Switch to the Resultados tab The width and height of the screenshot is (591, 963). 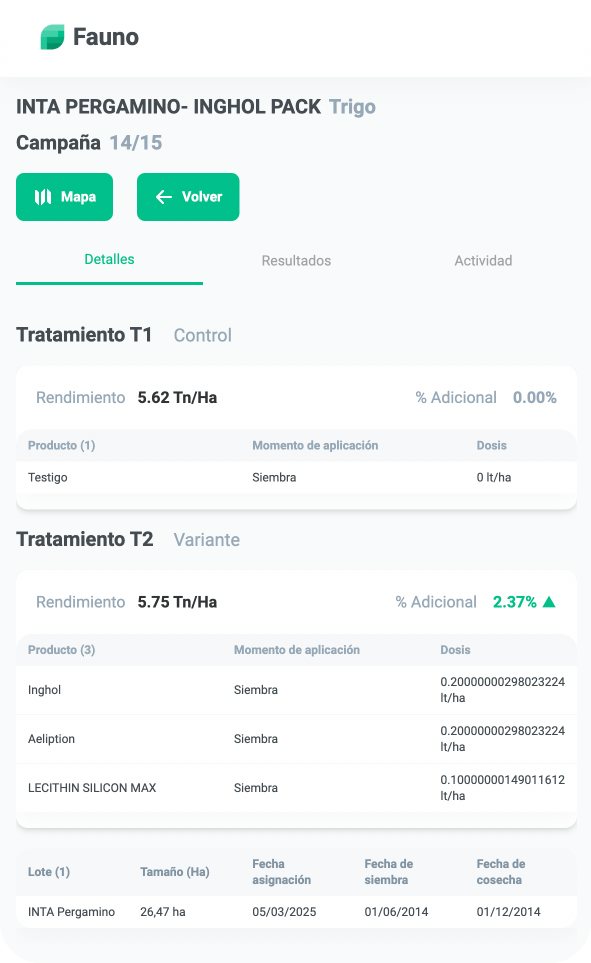pyautogui.click(x=296, y=260)
